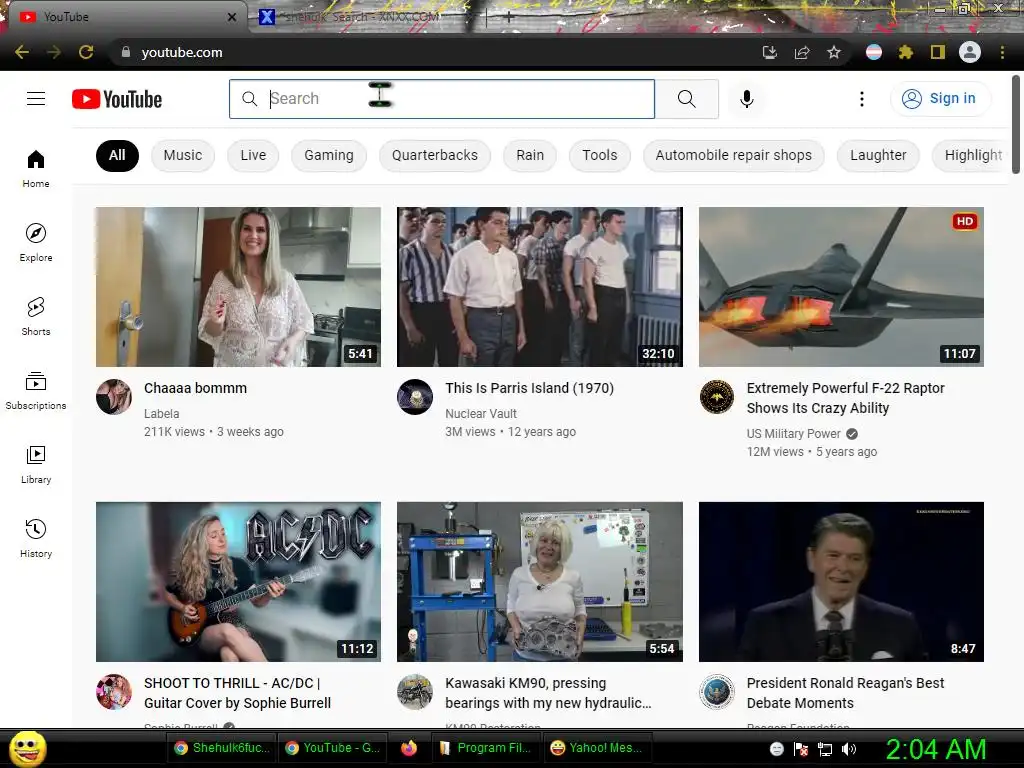The width and height of the screenshot is (1024, 768).
Task: Toggle the browser side panel icon
Action: (x=937, y=52)
